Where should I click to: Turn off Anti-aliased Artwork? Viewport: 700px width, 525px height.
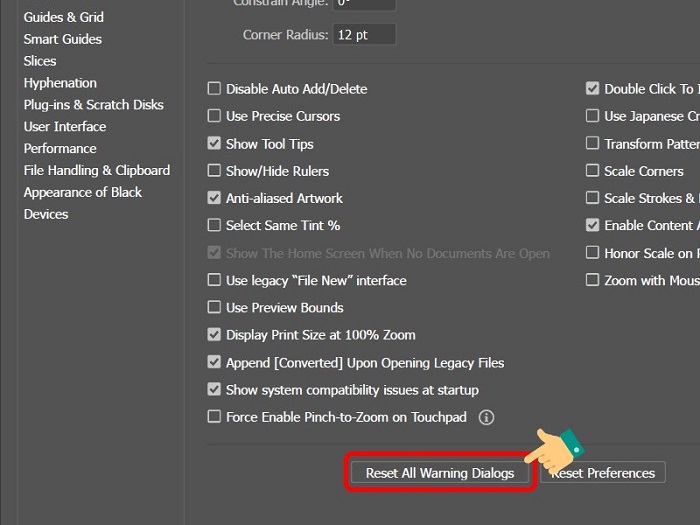[214, 198]
